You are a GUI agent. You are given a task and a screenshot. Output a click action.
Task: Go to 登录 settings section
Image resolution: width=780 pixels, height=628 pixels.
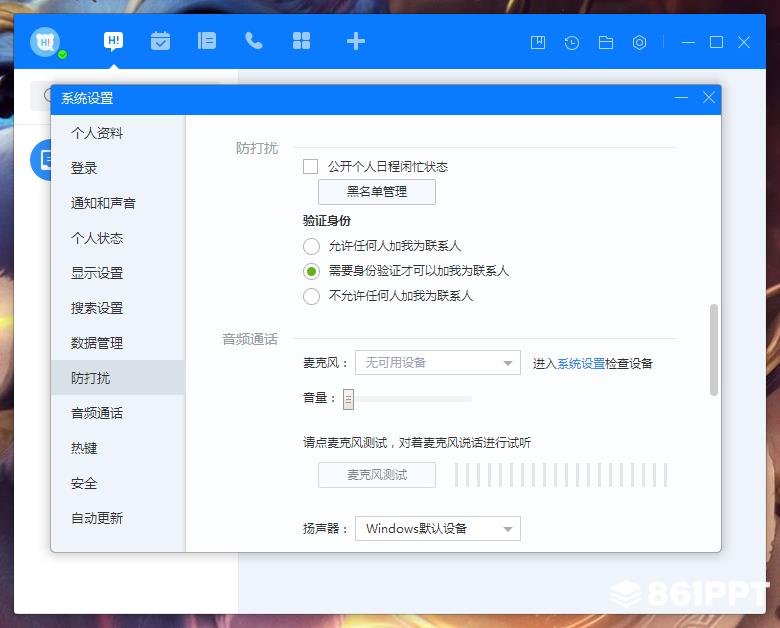click(x=118, y=168)
